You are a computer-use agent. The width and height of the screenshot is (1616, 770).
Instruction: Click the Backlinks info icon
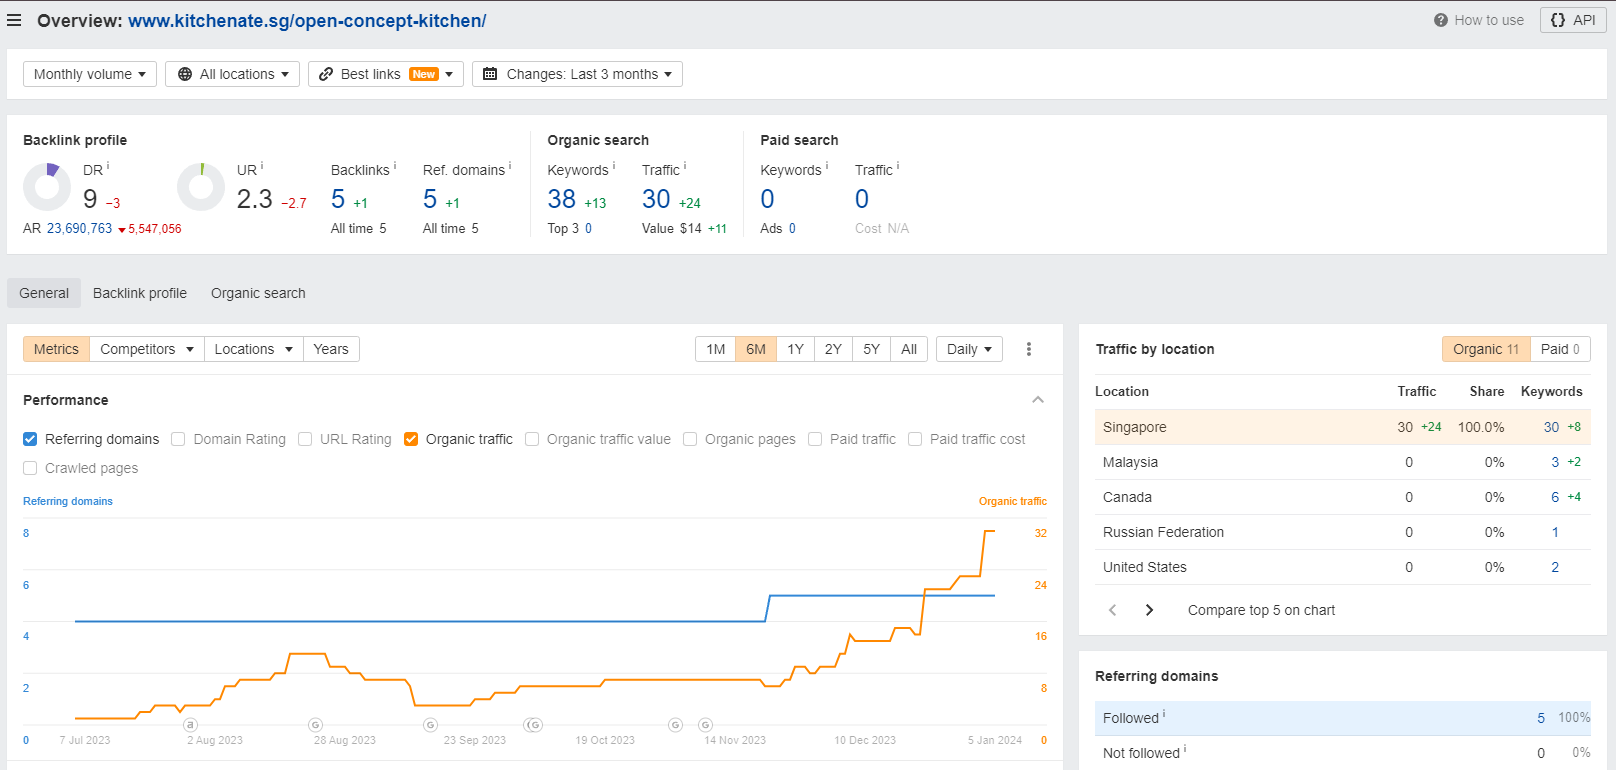click(x=395, y=166)
